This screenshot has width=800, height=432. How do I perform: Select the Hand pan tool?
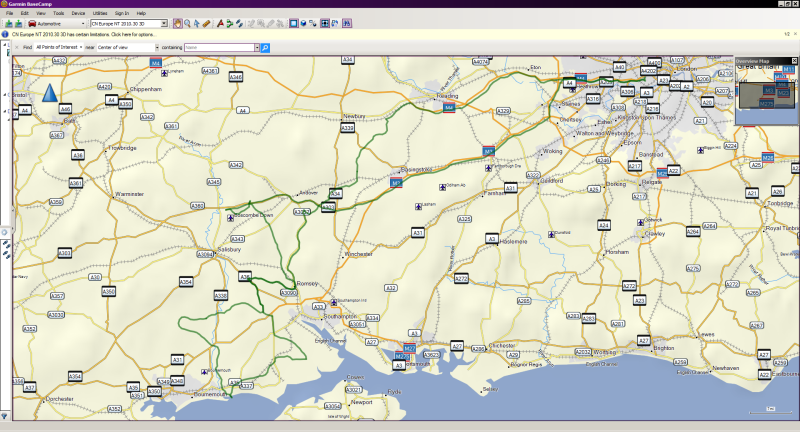pos(178,22)
